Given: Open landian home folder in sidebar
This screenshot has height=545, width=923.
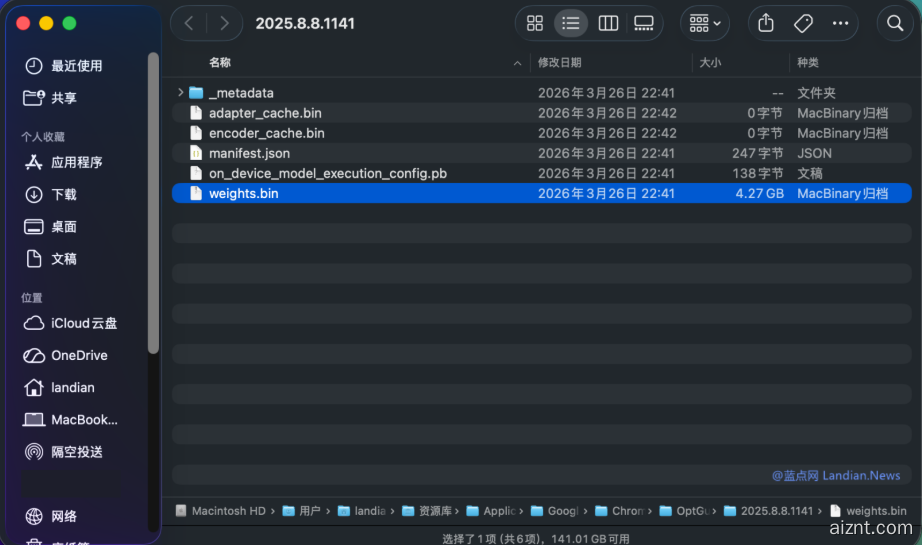Looking at the screenshot, I should tap(59, 387).
